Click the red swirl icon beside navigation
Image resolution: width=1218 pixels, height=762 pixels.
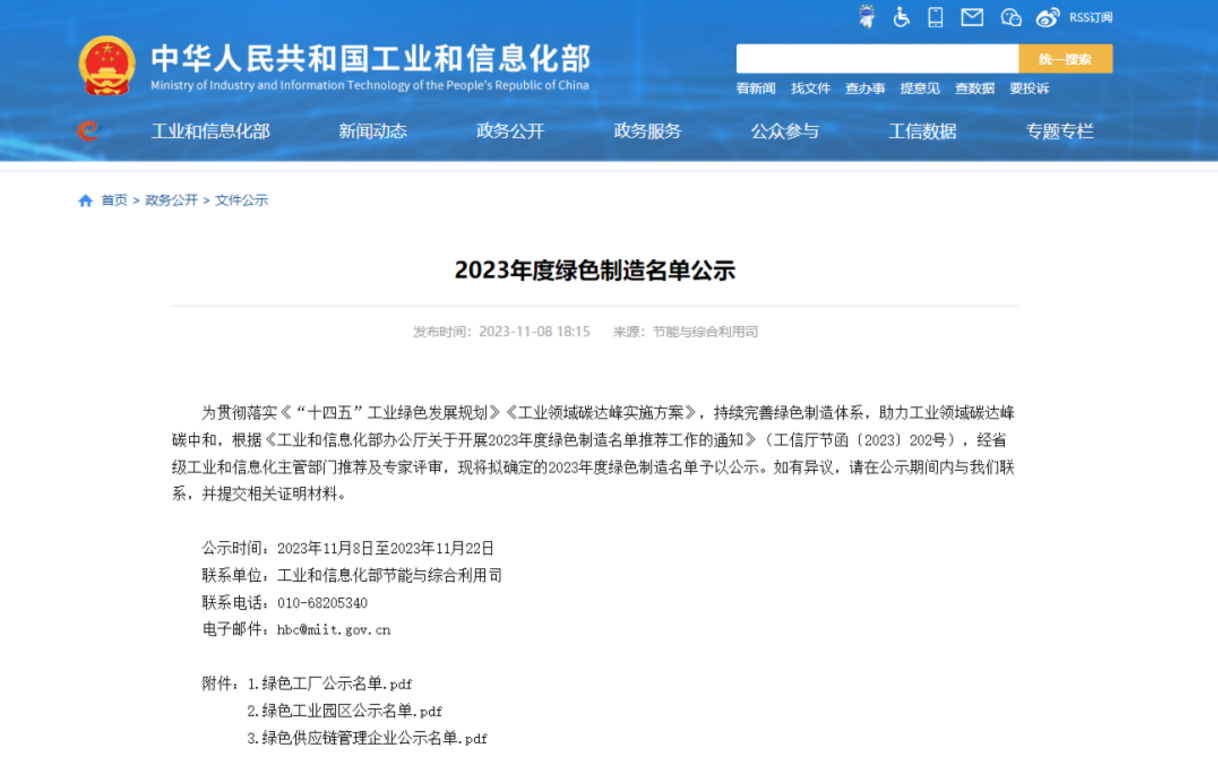point(89,130)
